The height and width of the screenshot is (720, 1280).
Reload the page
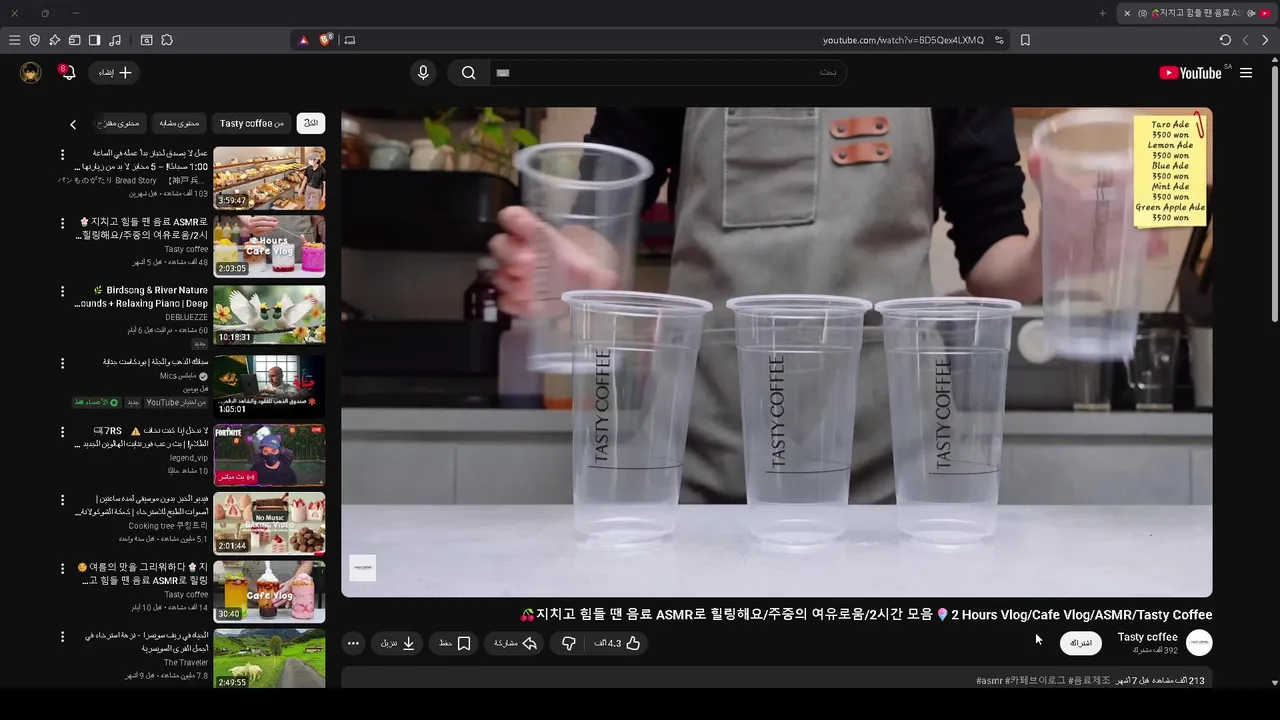pyautogui.click(x=1225, y=40)
